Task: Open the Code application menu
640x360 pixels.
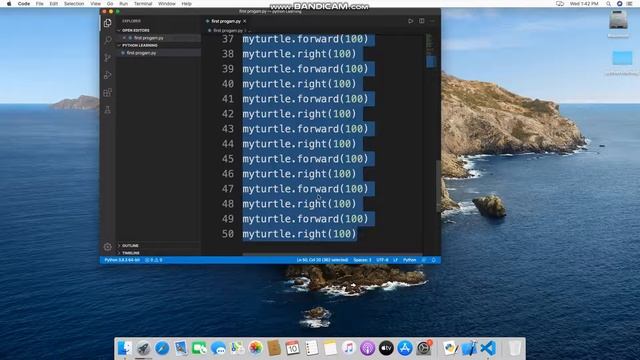Action: [x=24, y=4]
